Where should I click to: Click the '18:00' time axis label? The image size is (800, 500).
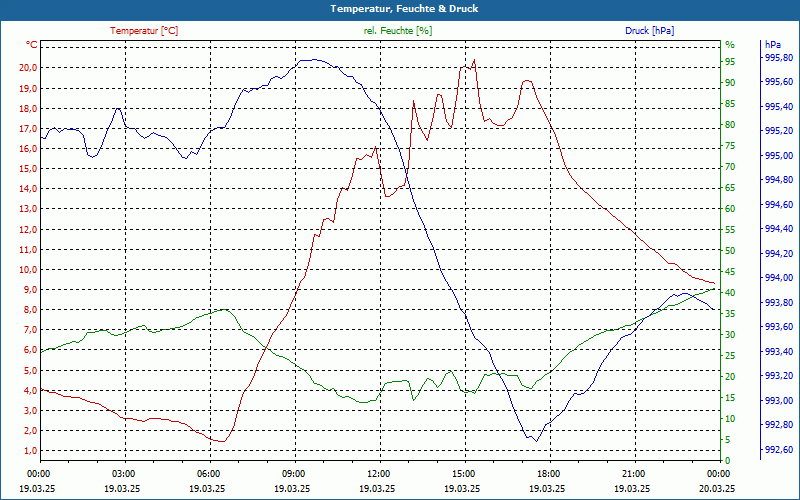550,473
